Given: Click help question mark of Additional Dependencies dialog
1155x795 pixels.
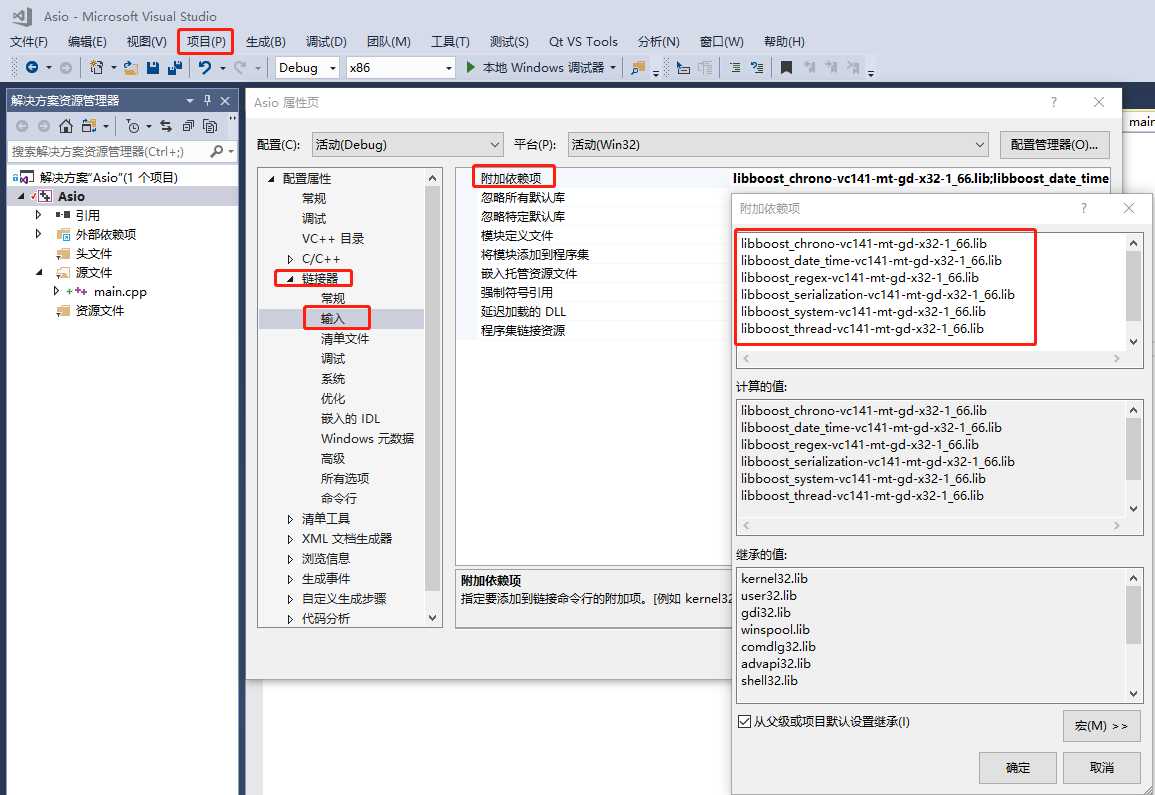Looking at the screenshot, I should point(1084,209).
